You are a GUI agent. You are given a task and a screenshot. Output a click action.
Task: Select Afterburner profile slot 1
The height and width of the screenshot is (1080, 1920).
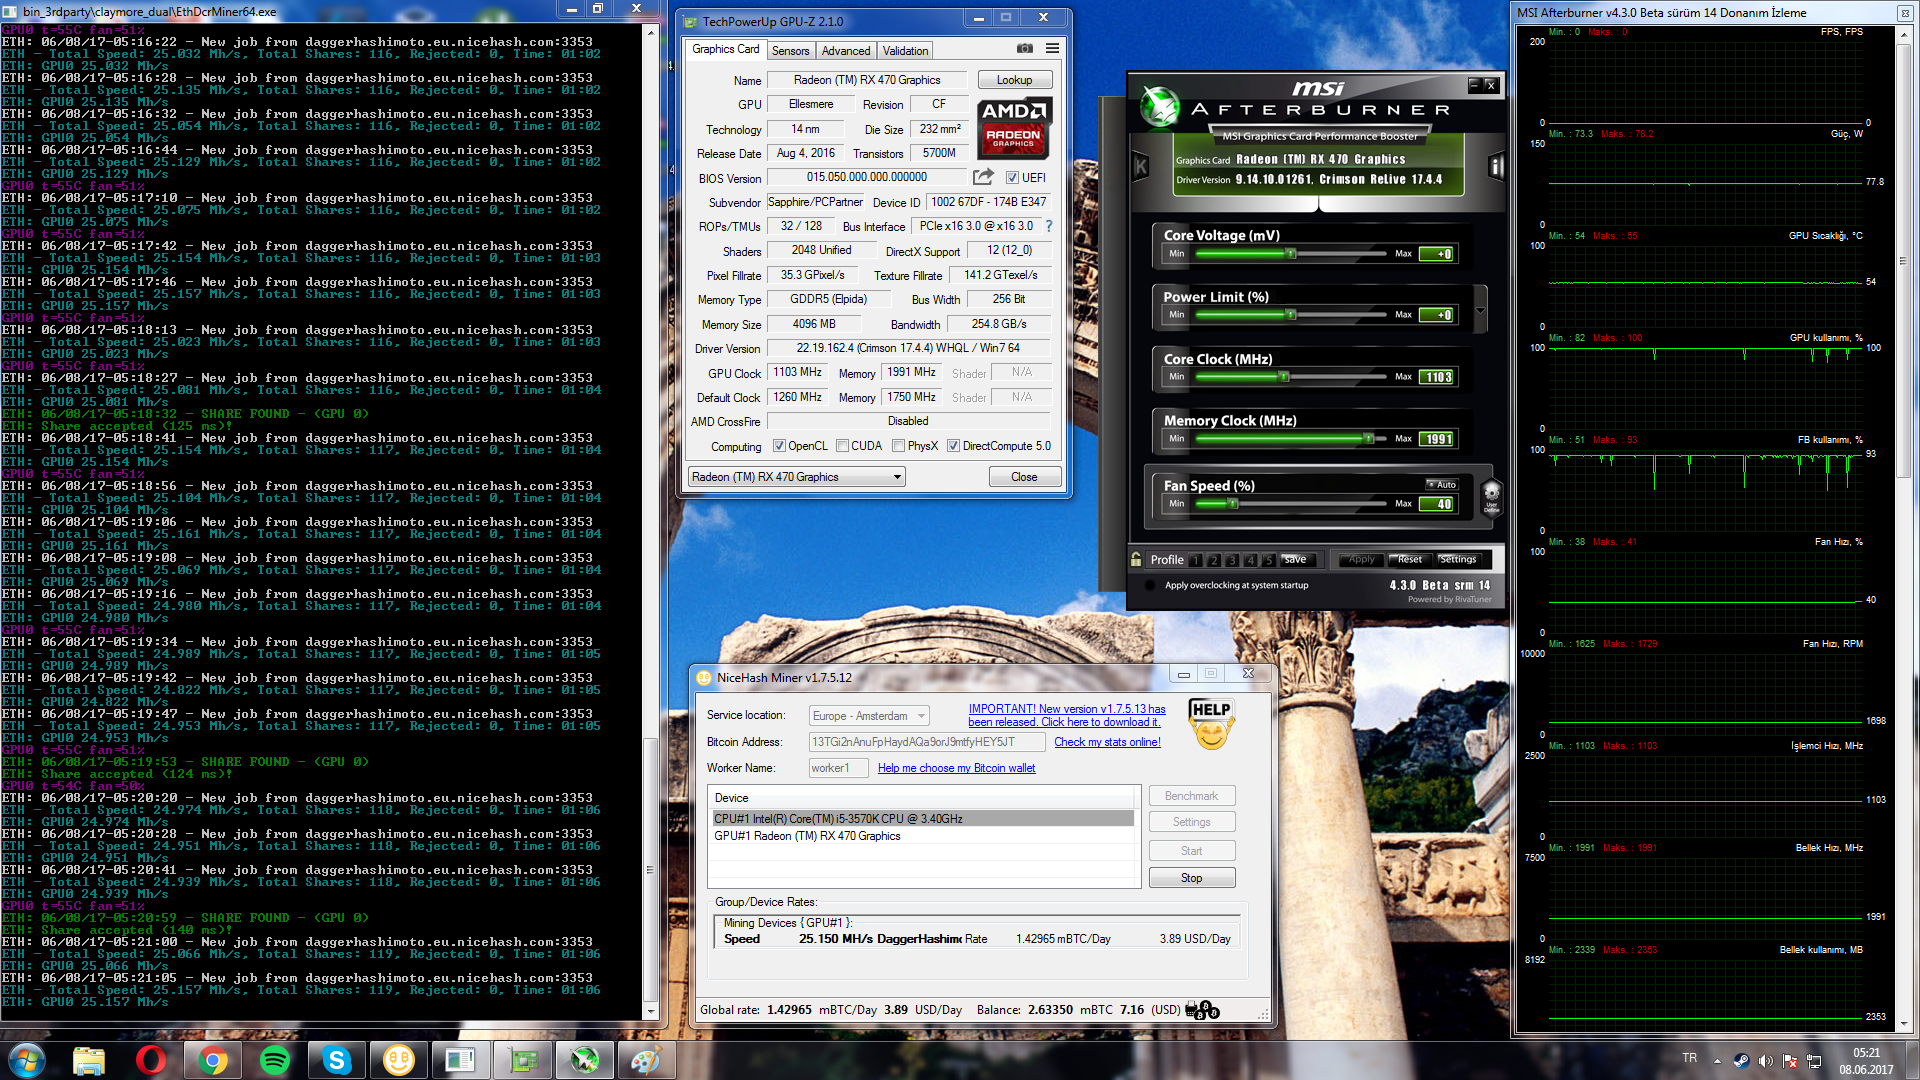(1196, 560)
